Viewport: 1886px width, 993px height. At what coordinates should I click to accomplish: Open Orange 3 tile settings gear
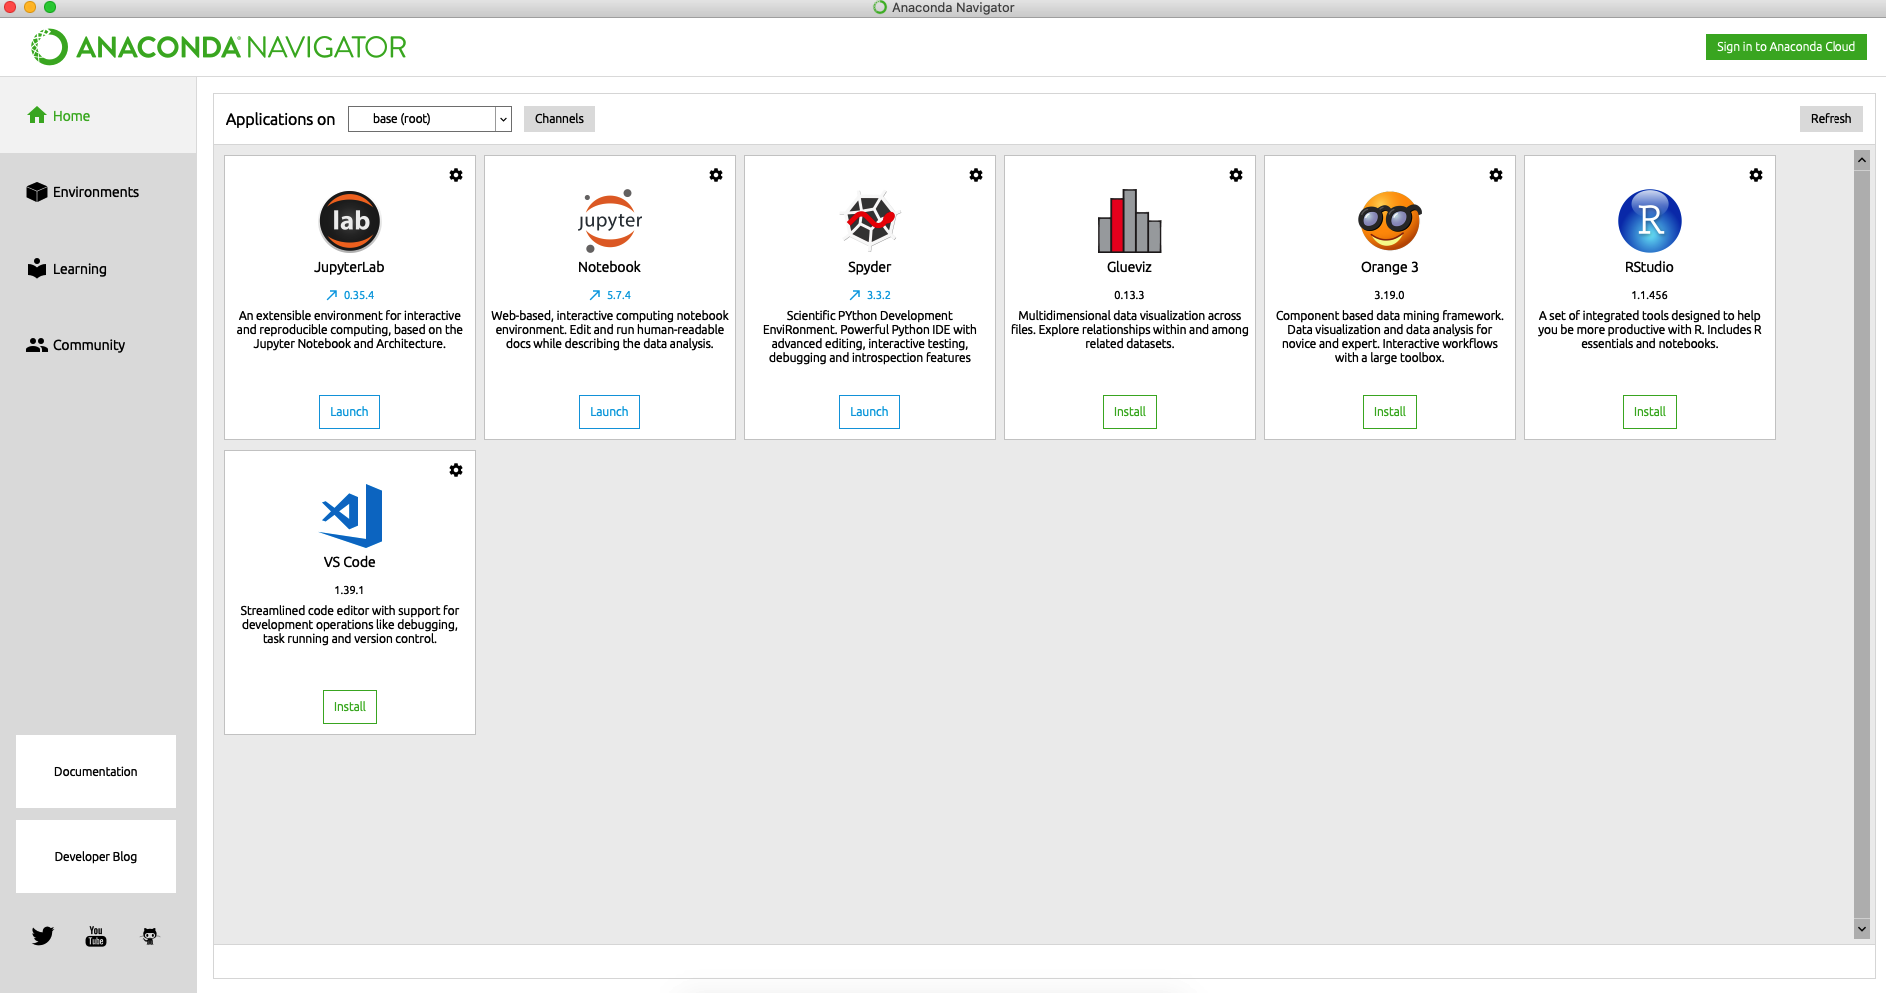click(x=1496, y=175)
